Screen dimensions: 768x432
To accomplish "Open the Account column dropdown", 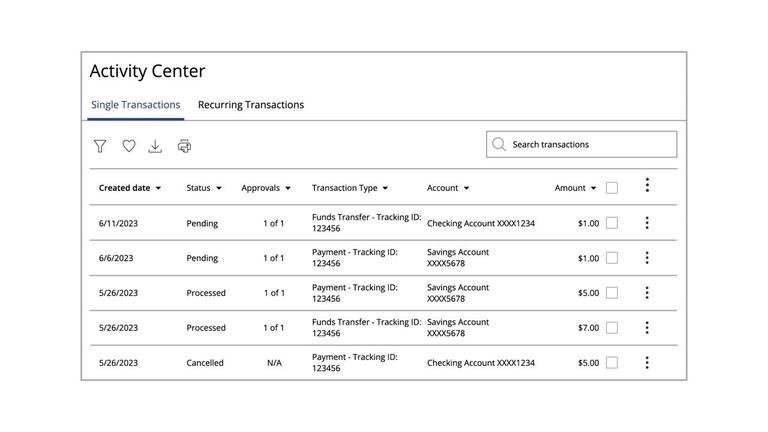I will 448,188.
